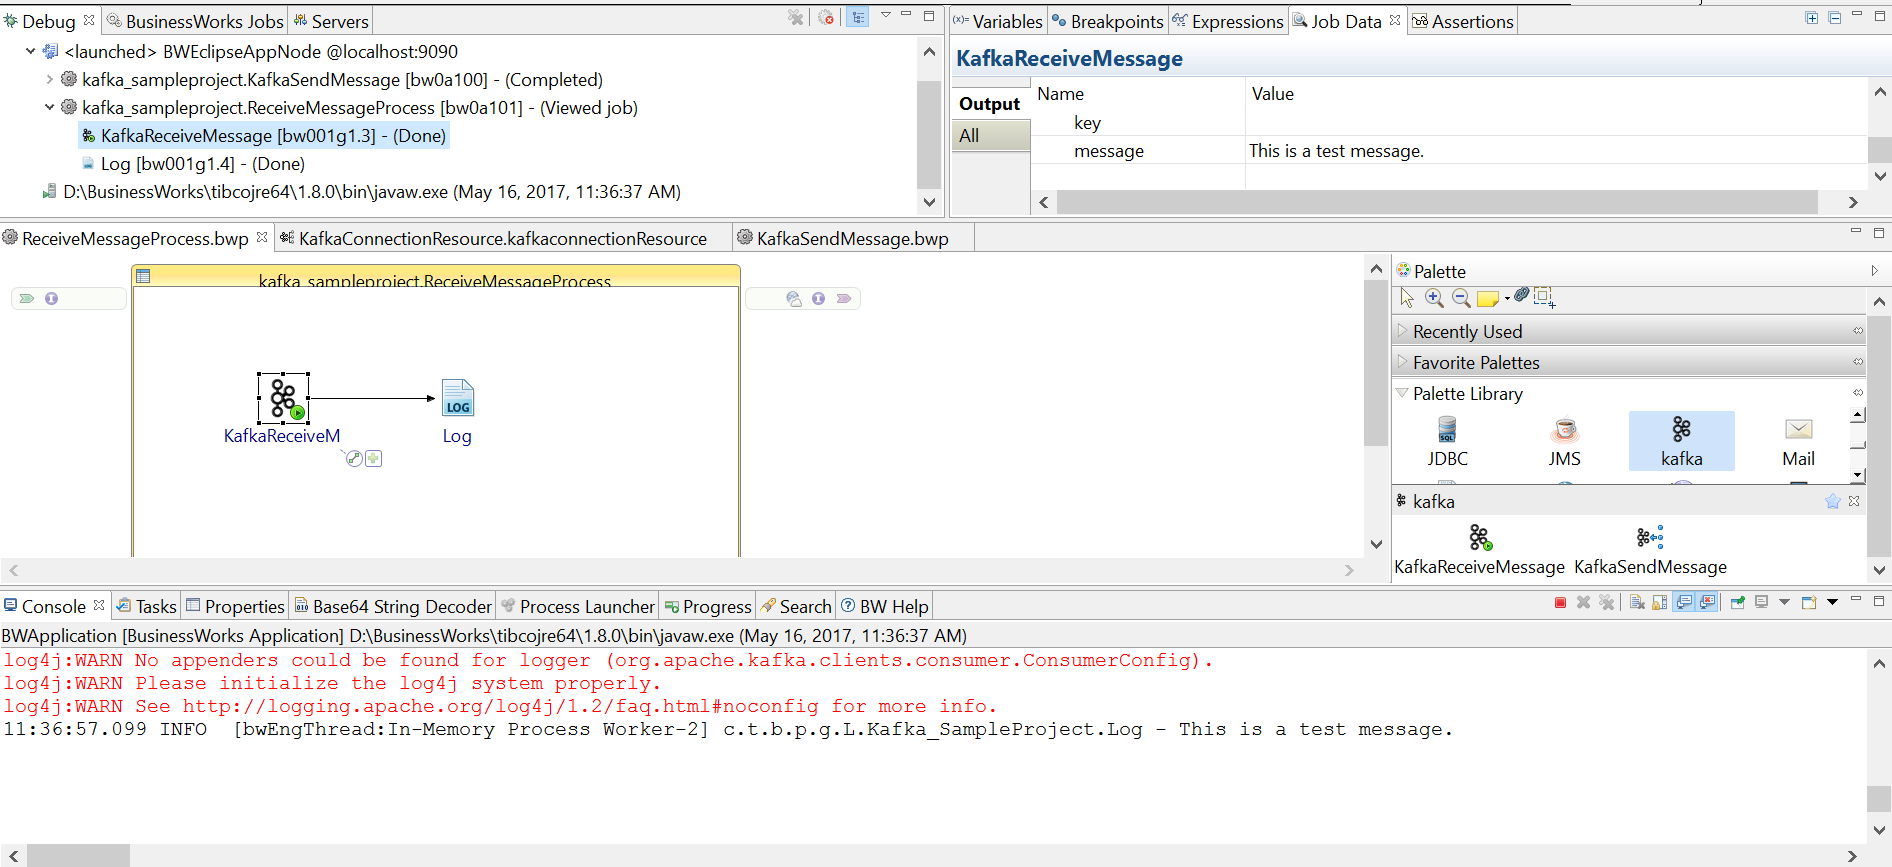Click the plus icon below KafkaReceiveM activity
Image resolution: width=1892 pixels, height=867 pixels.
[373, 458]
